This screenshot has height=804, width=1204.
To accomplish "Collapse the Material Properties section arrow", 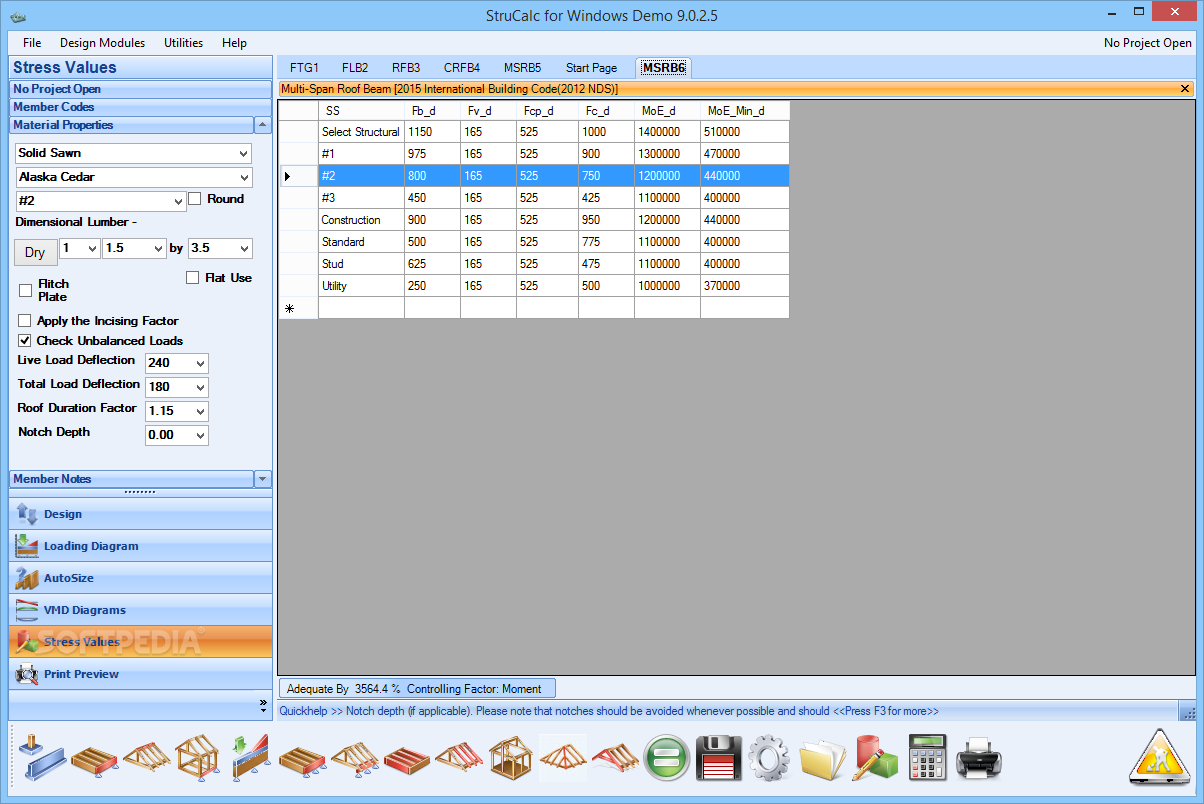I will [263, 125].
